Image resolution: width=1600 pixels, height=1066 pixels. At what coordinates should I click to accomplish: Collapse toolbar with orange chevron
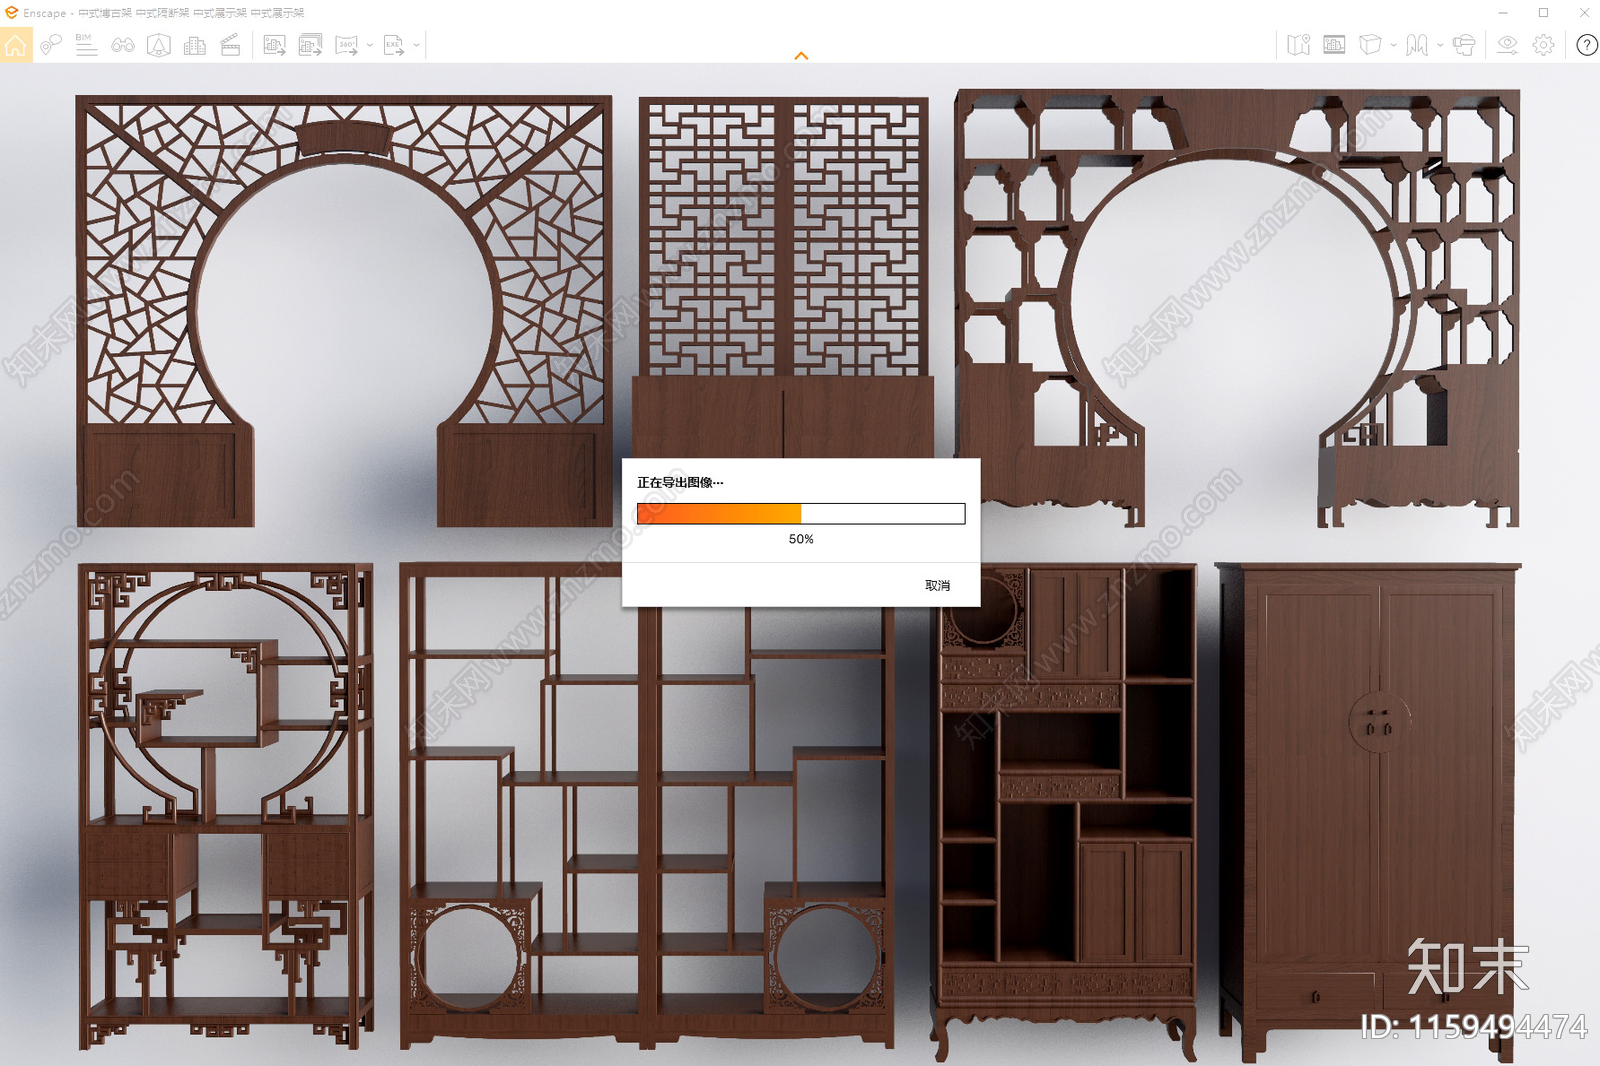click(801, 56)
